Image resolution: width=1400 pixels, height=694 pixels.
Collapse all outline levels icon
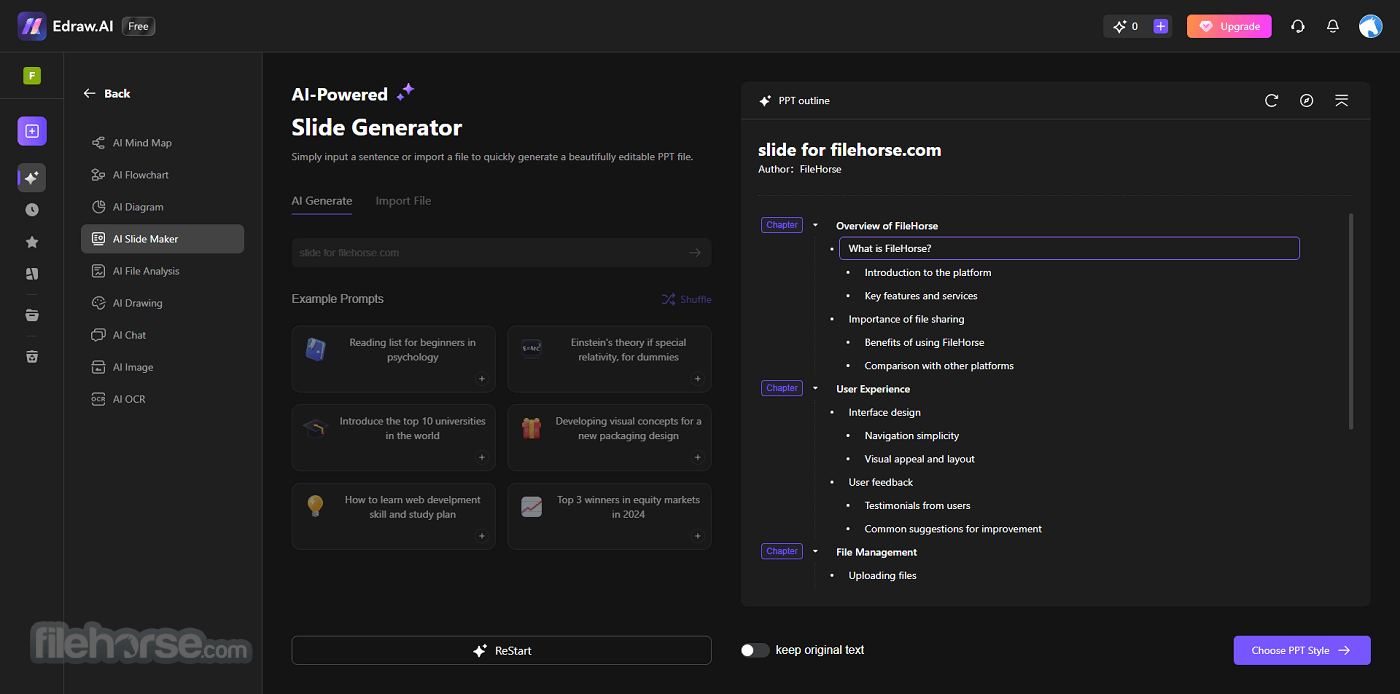[x=1342, y=100]
